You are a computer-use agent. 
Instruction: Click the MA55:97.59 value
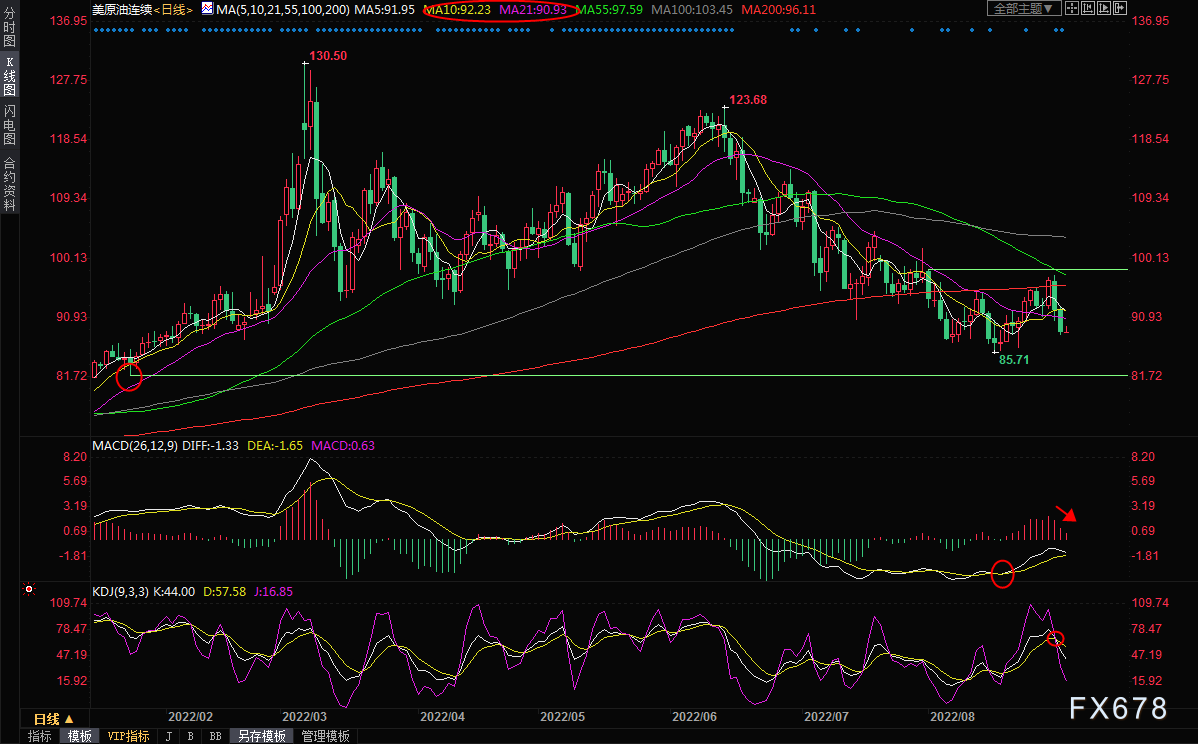click(609, 10)
